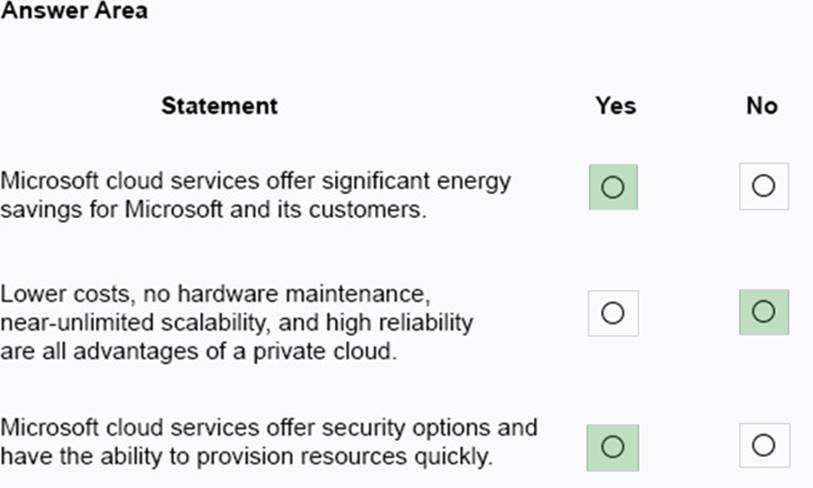Screen dimensions: 813x488
Task: Mark No for security options statement
Action: pyautogui.click(x=764, y=445)
